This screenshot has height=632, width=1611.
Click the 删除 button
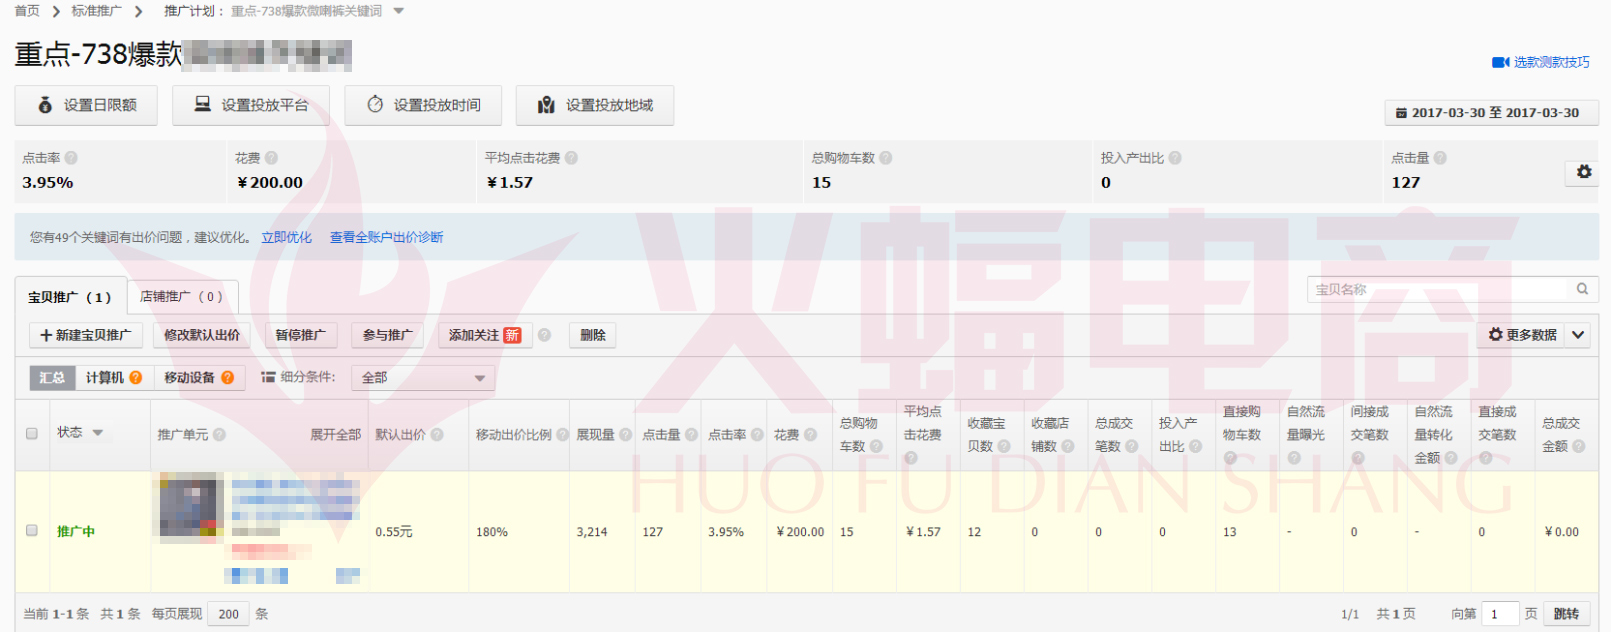pos(593,335)
